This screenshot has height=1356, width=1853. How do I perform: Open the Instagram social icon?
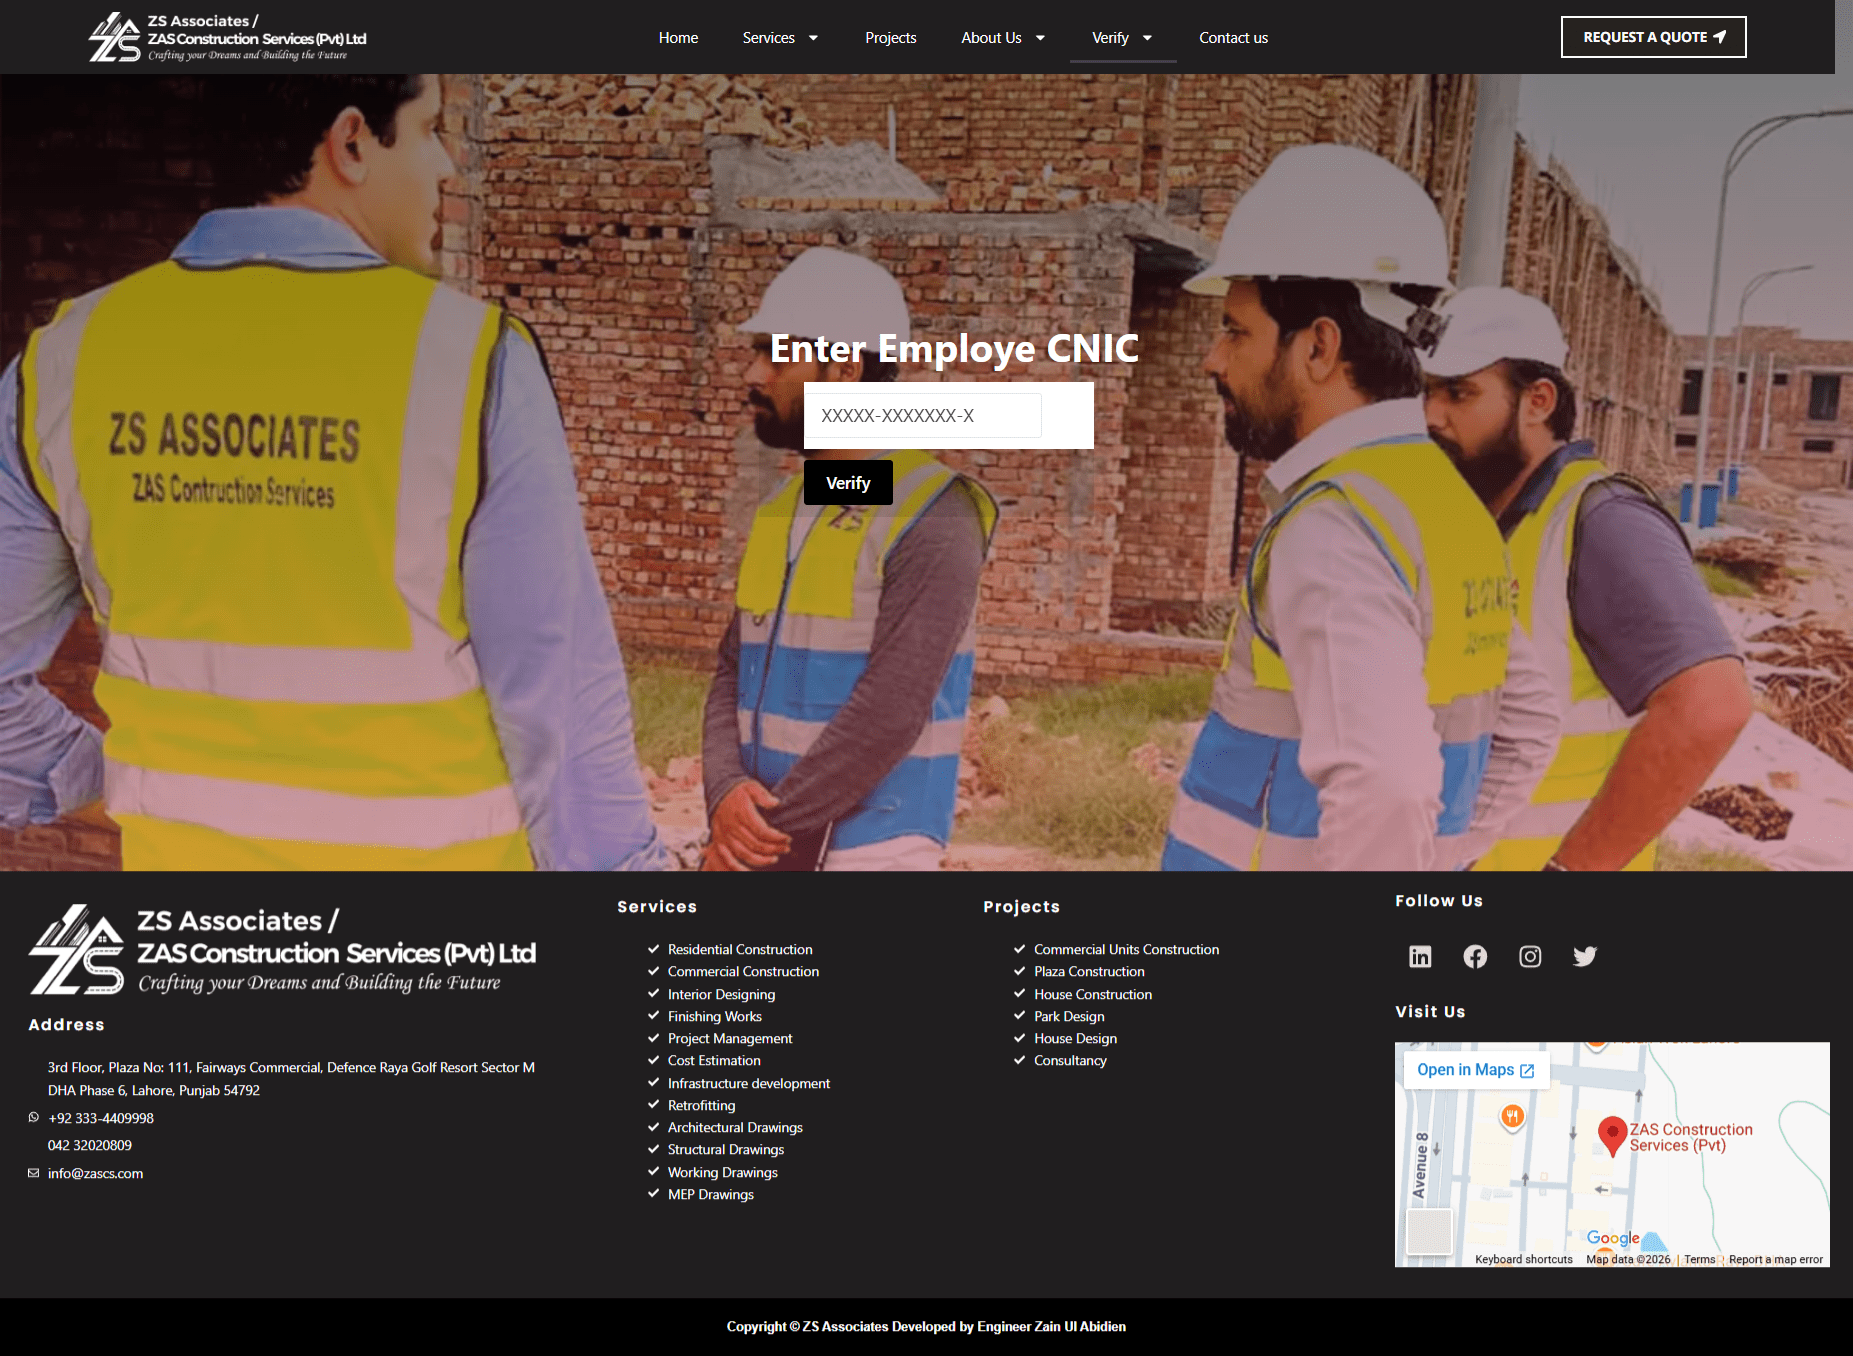click(x=1530, y=957)
